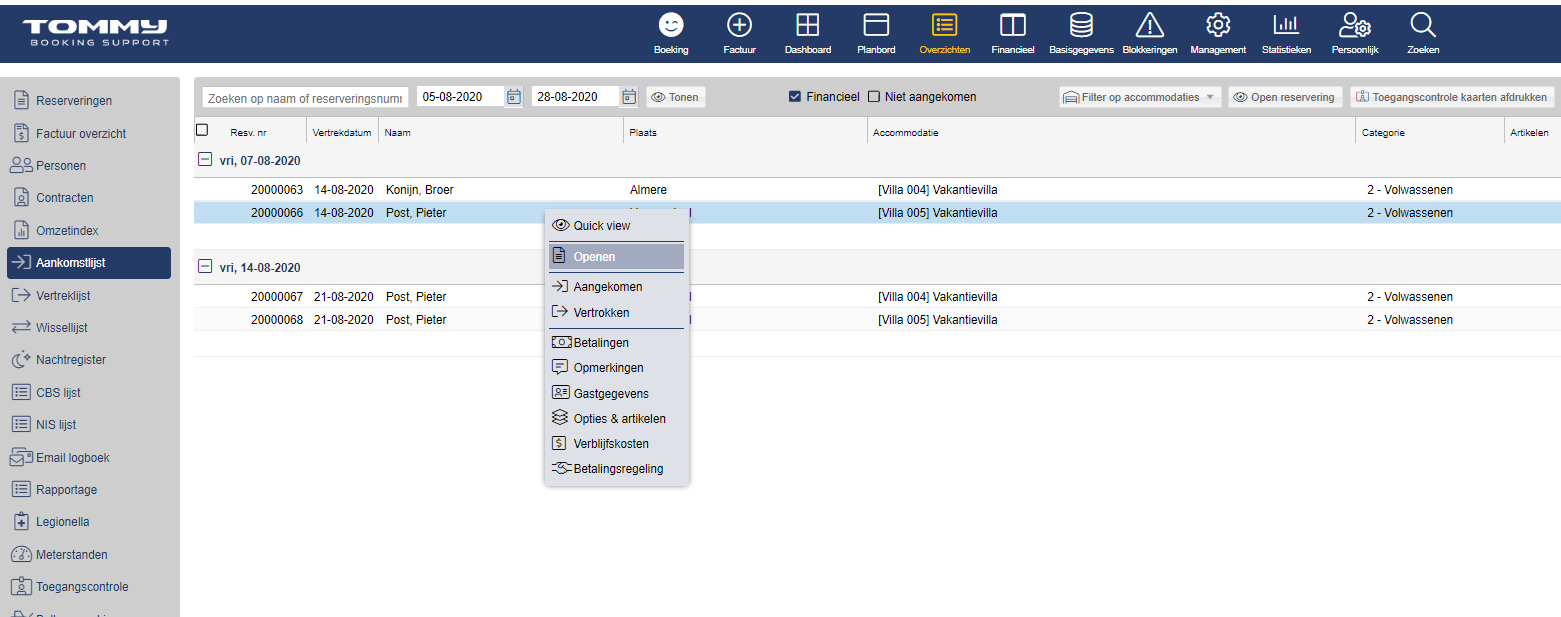Open the Persoonlijk user settings icon
Screen dimensions: 1561x617
click(1355, 25)
